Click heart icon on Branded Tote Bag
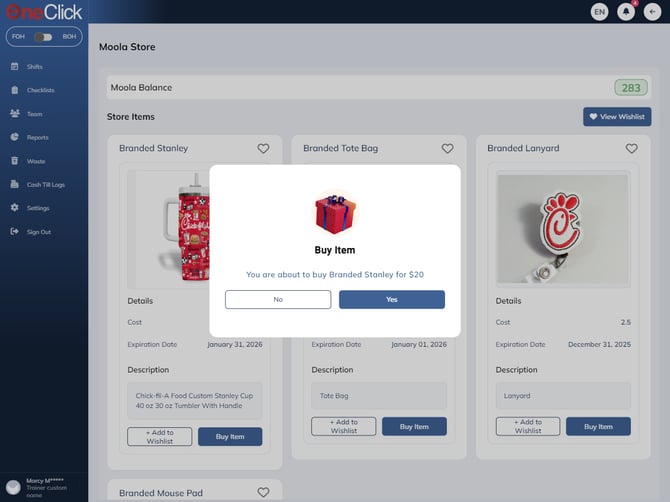 click(447, 148)
